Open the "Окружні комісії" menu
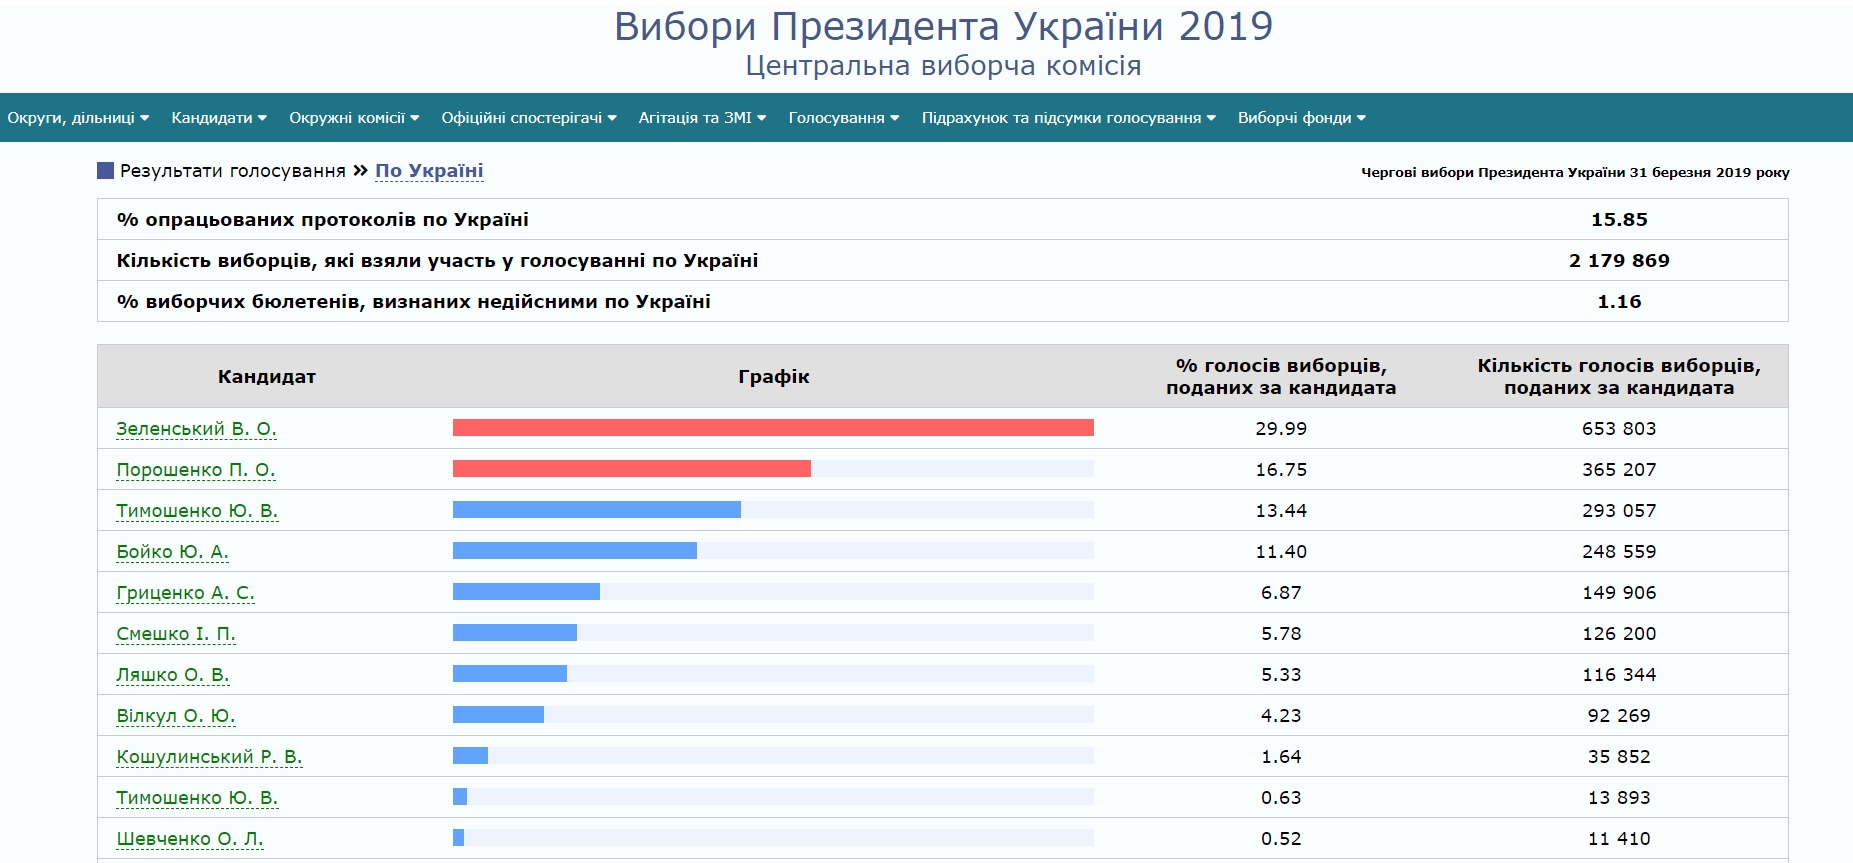Screen dimensions: 1853x863 (354, 118)
